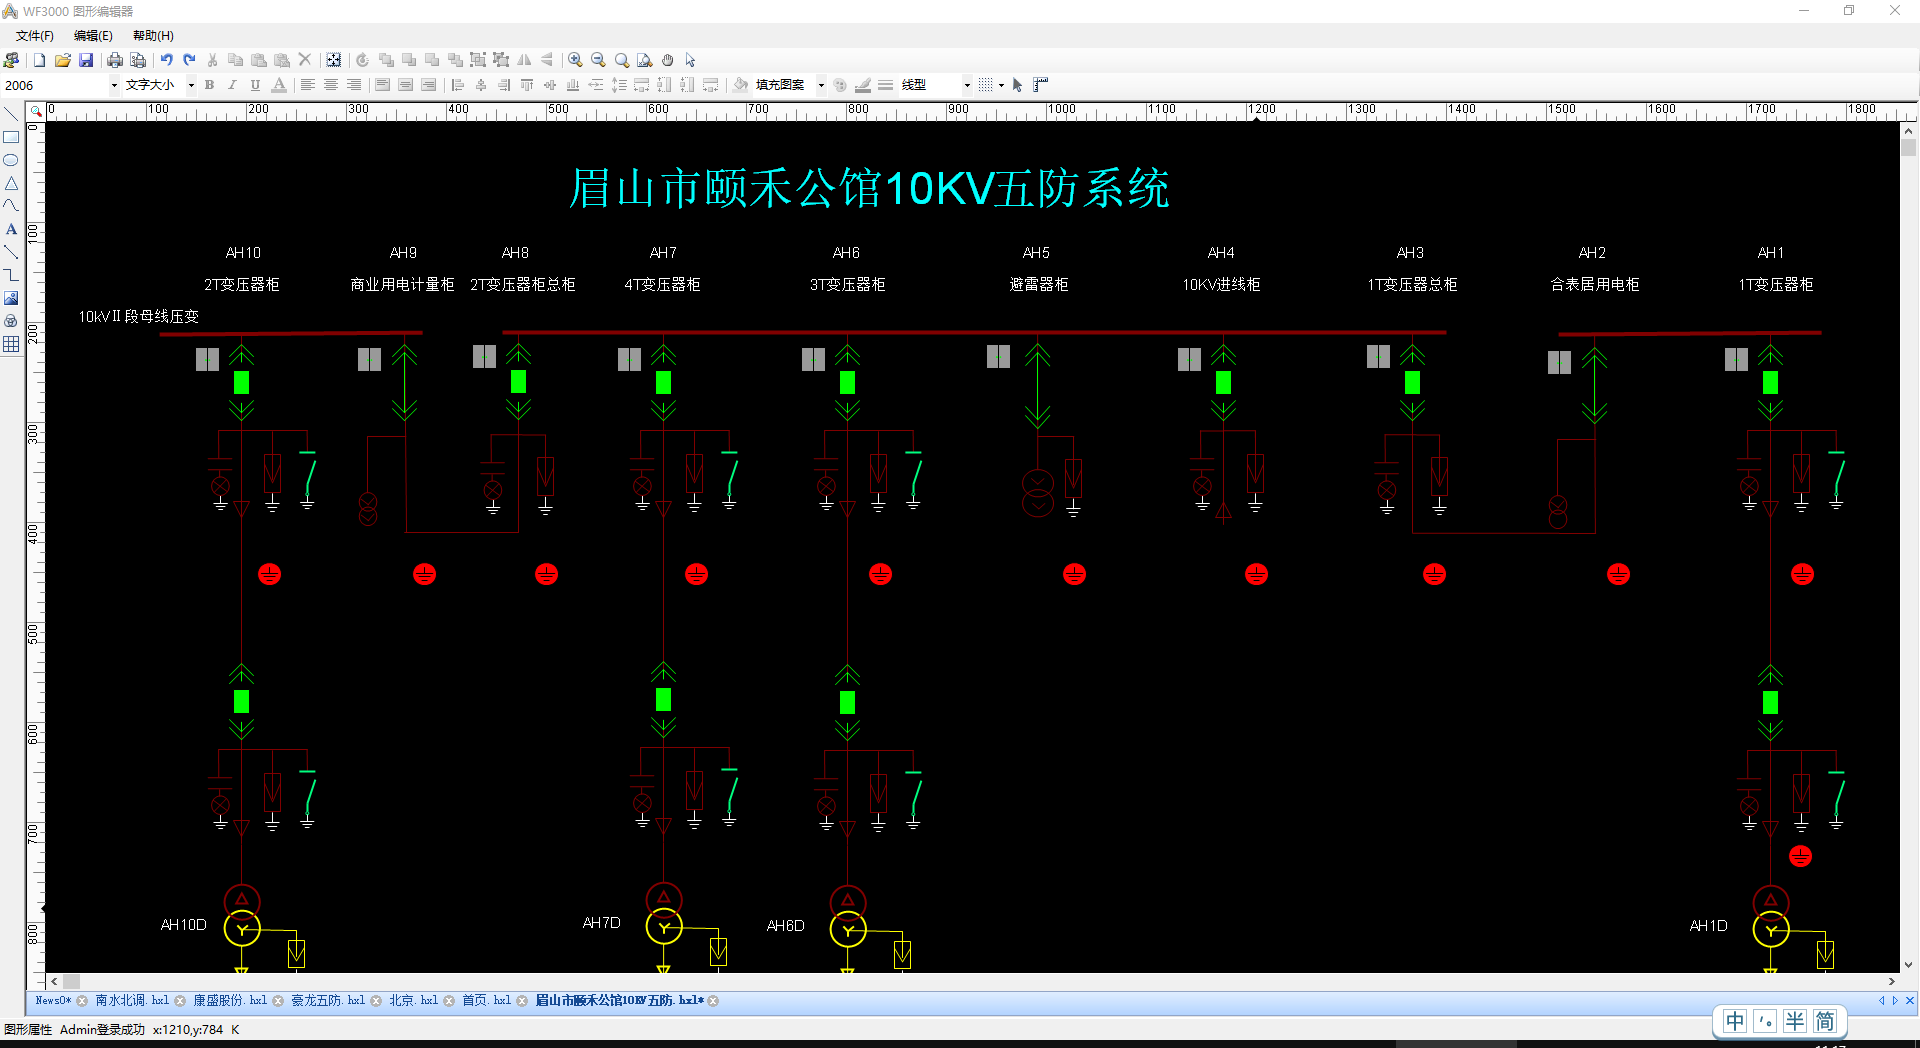Click the AH10 2T变压器柜 green breaker
This screenshot has height=1048, width=1920.
click(241, 382)
